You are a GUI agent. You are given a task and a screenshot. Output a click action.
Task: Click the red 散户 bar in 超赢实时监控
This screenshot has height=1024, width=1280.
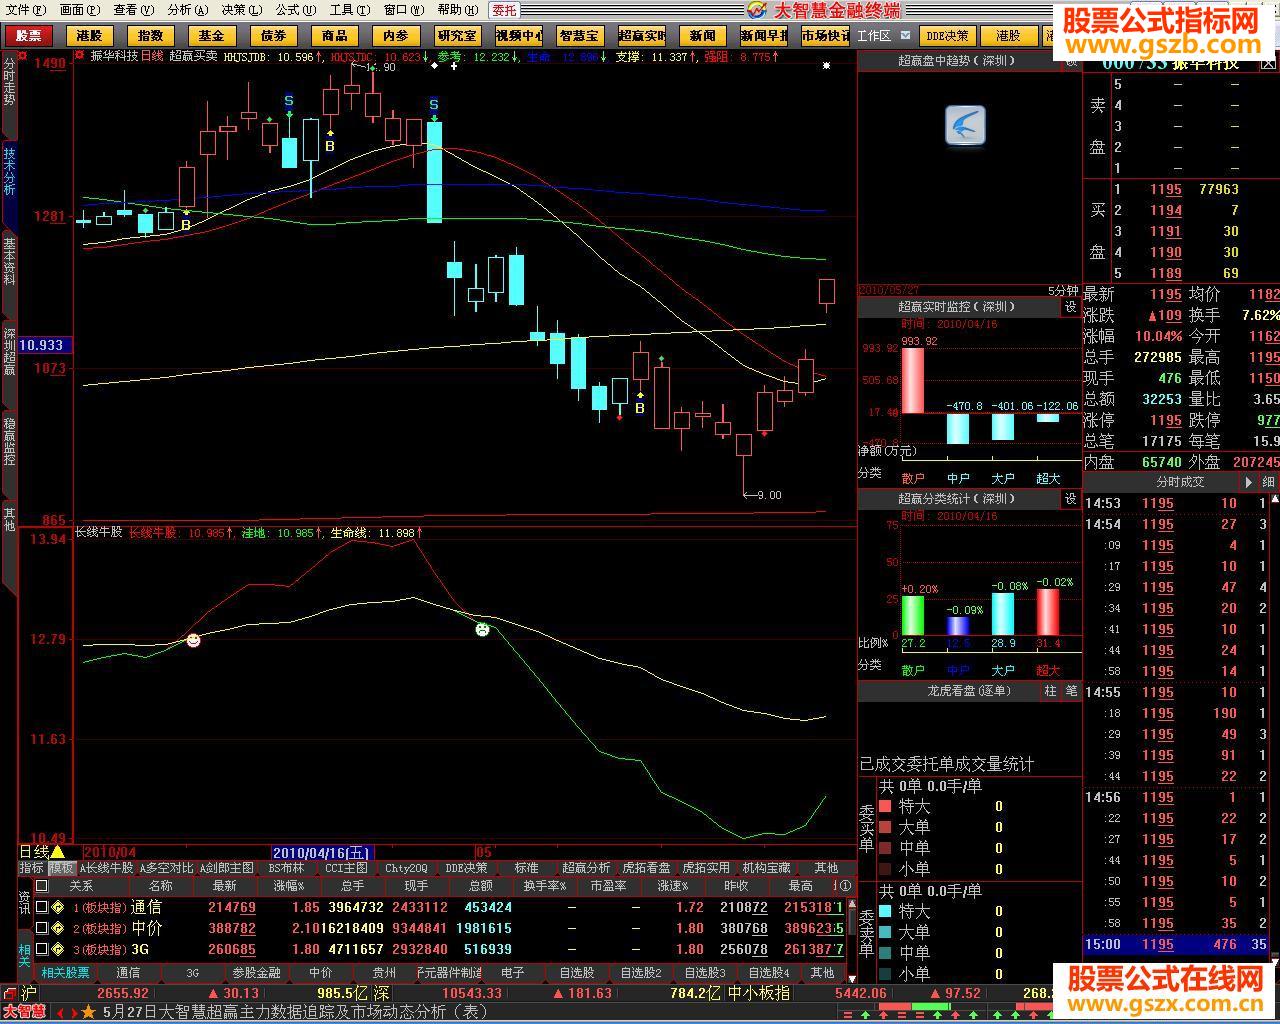point(913,380)
